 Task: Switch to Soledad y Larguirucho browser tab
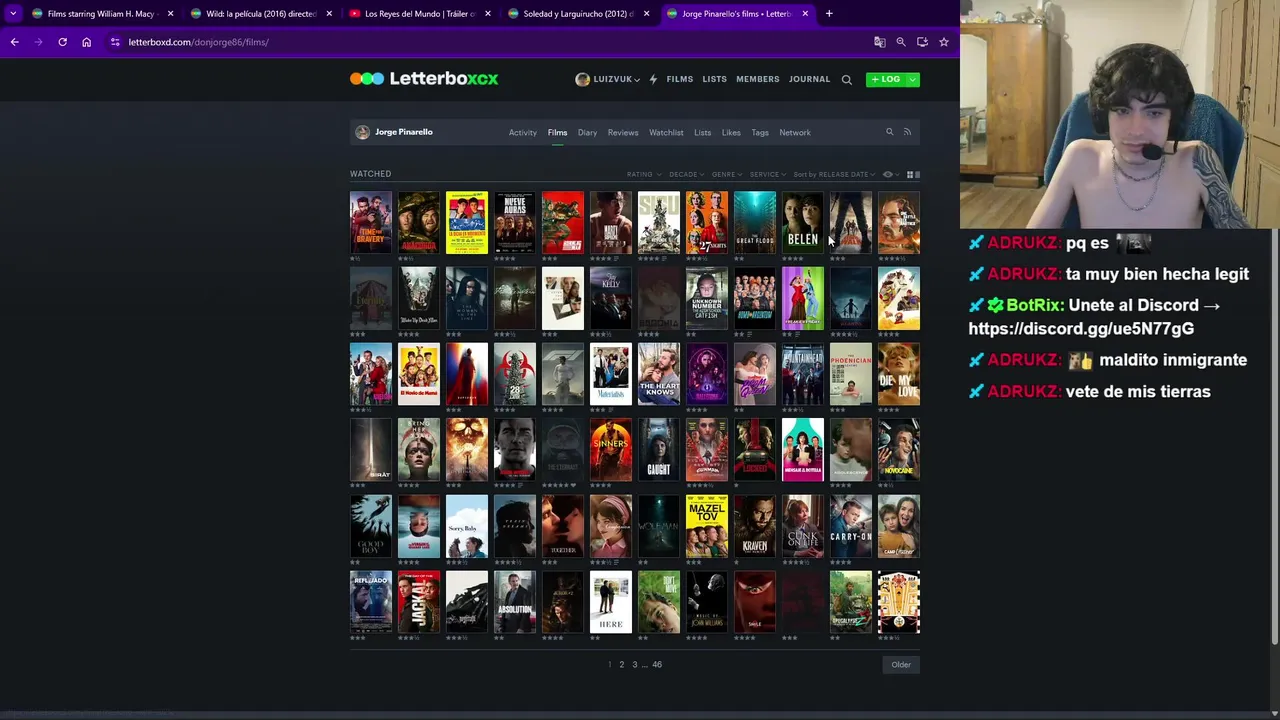pos(580,14)
